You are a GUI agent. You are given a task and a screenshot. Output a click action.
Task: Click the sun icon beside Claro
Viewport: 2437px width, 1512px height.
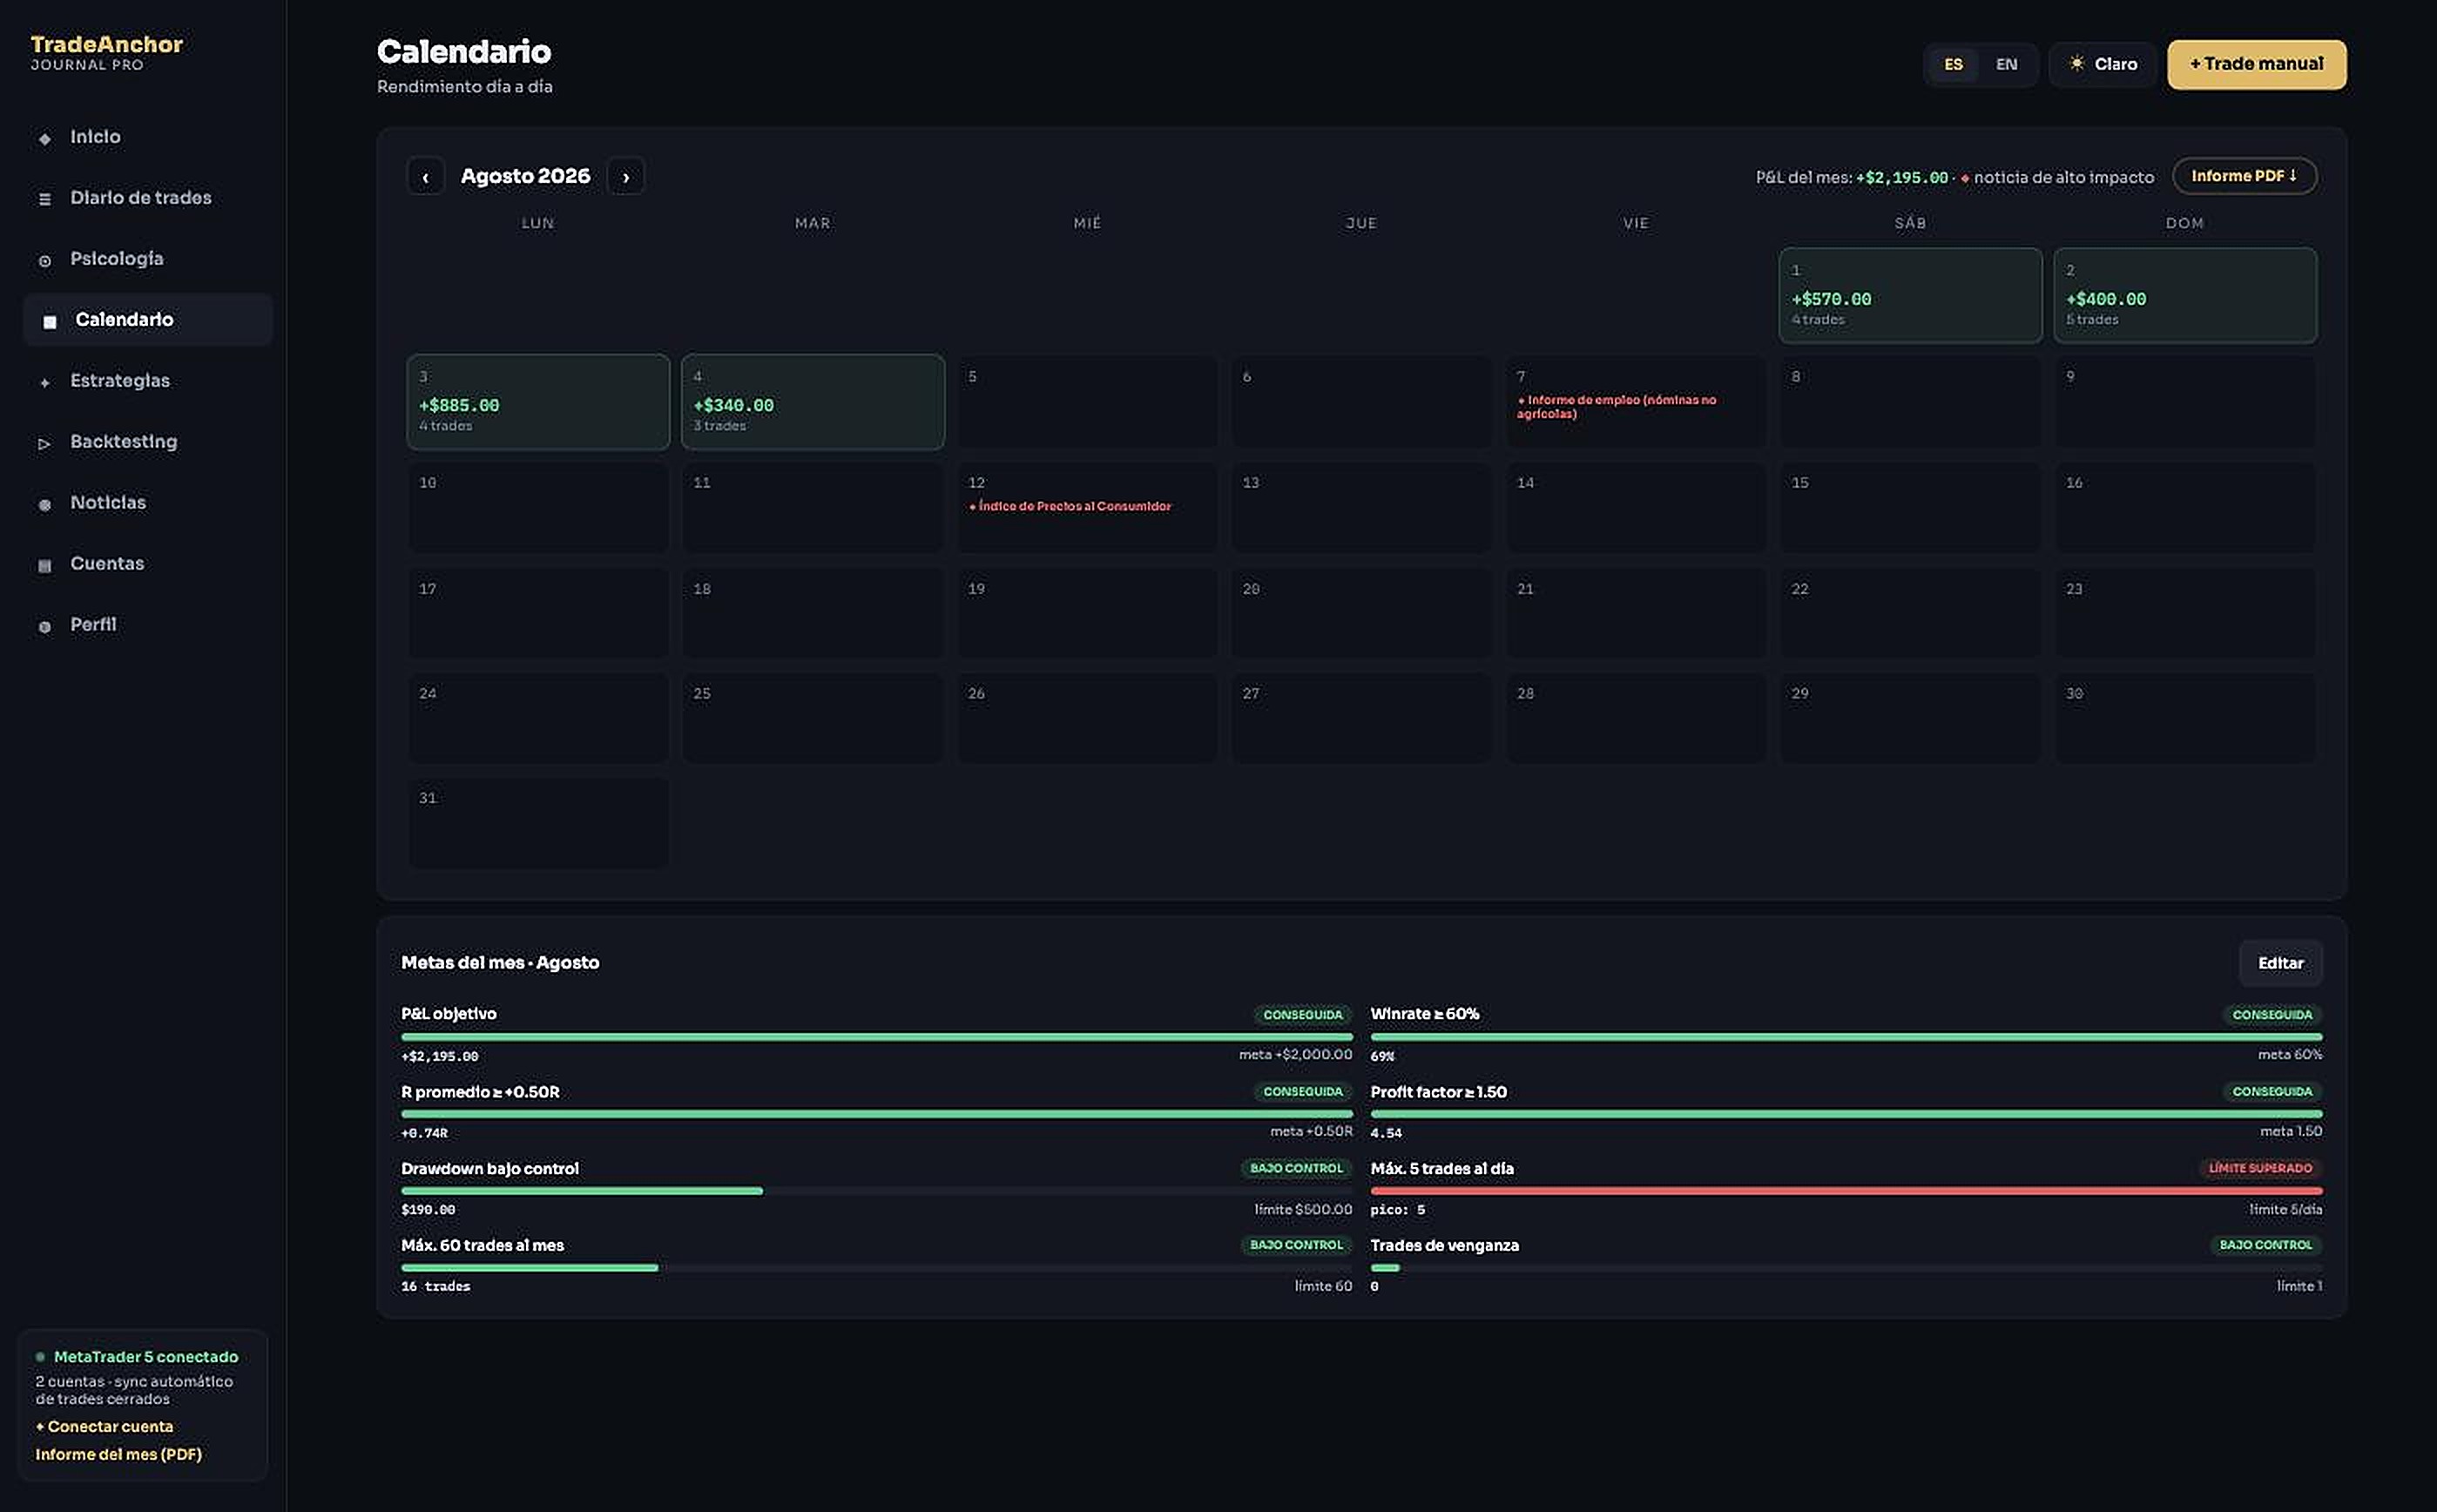2076,63
